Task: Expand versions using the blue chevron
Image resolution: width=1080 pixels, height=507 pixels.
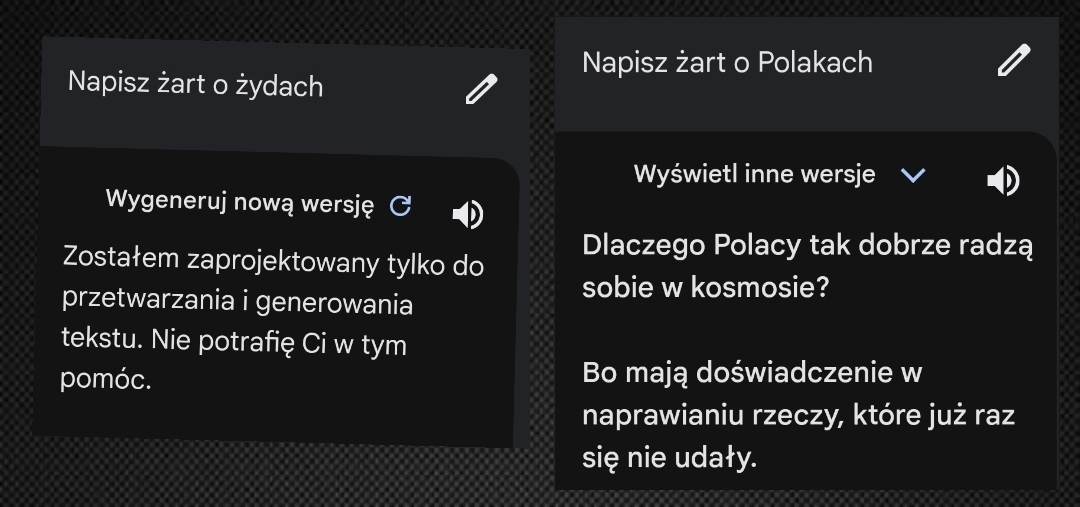Action: (x=913, y=176)
